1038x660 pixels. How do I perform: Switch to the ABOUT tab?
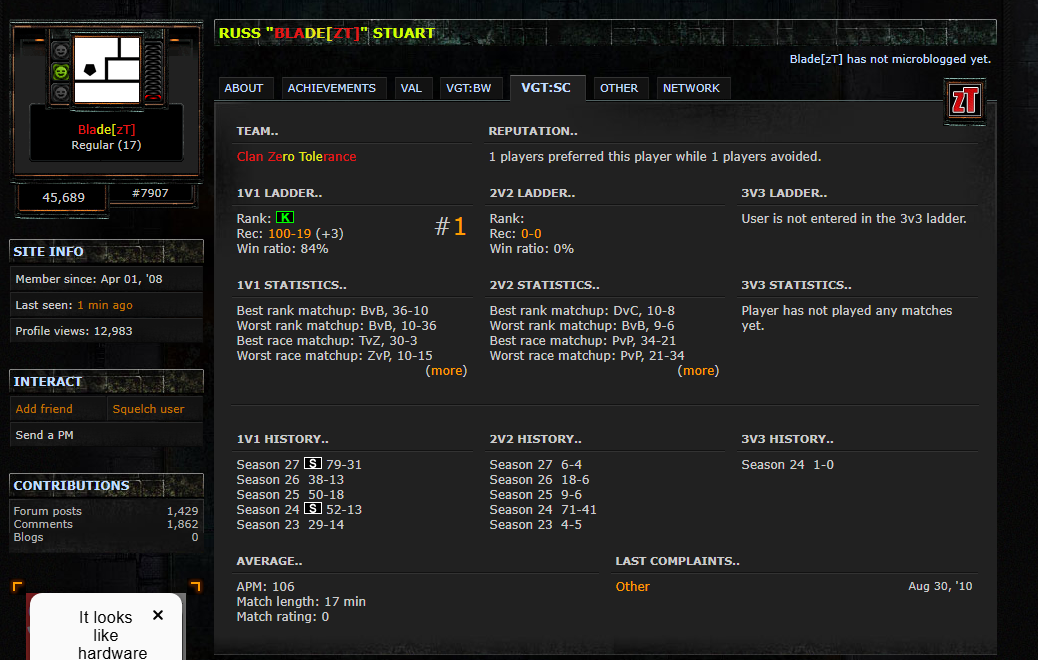[x=244, y=88]
